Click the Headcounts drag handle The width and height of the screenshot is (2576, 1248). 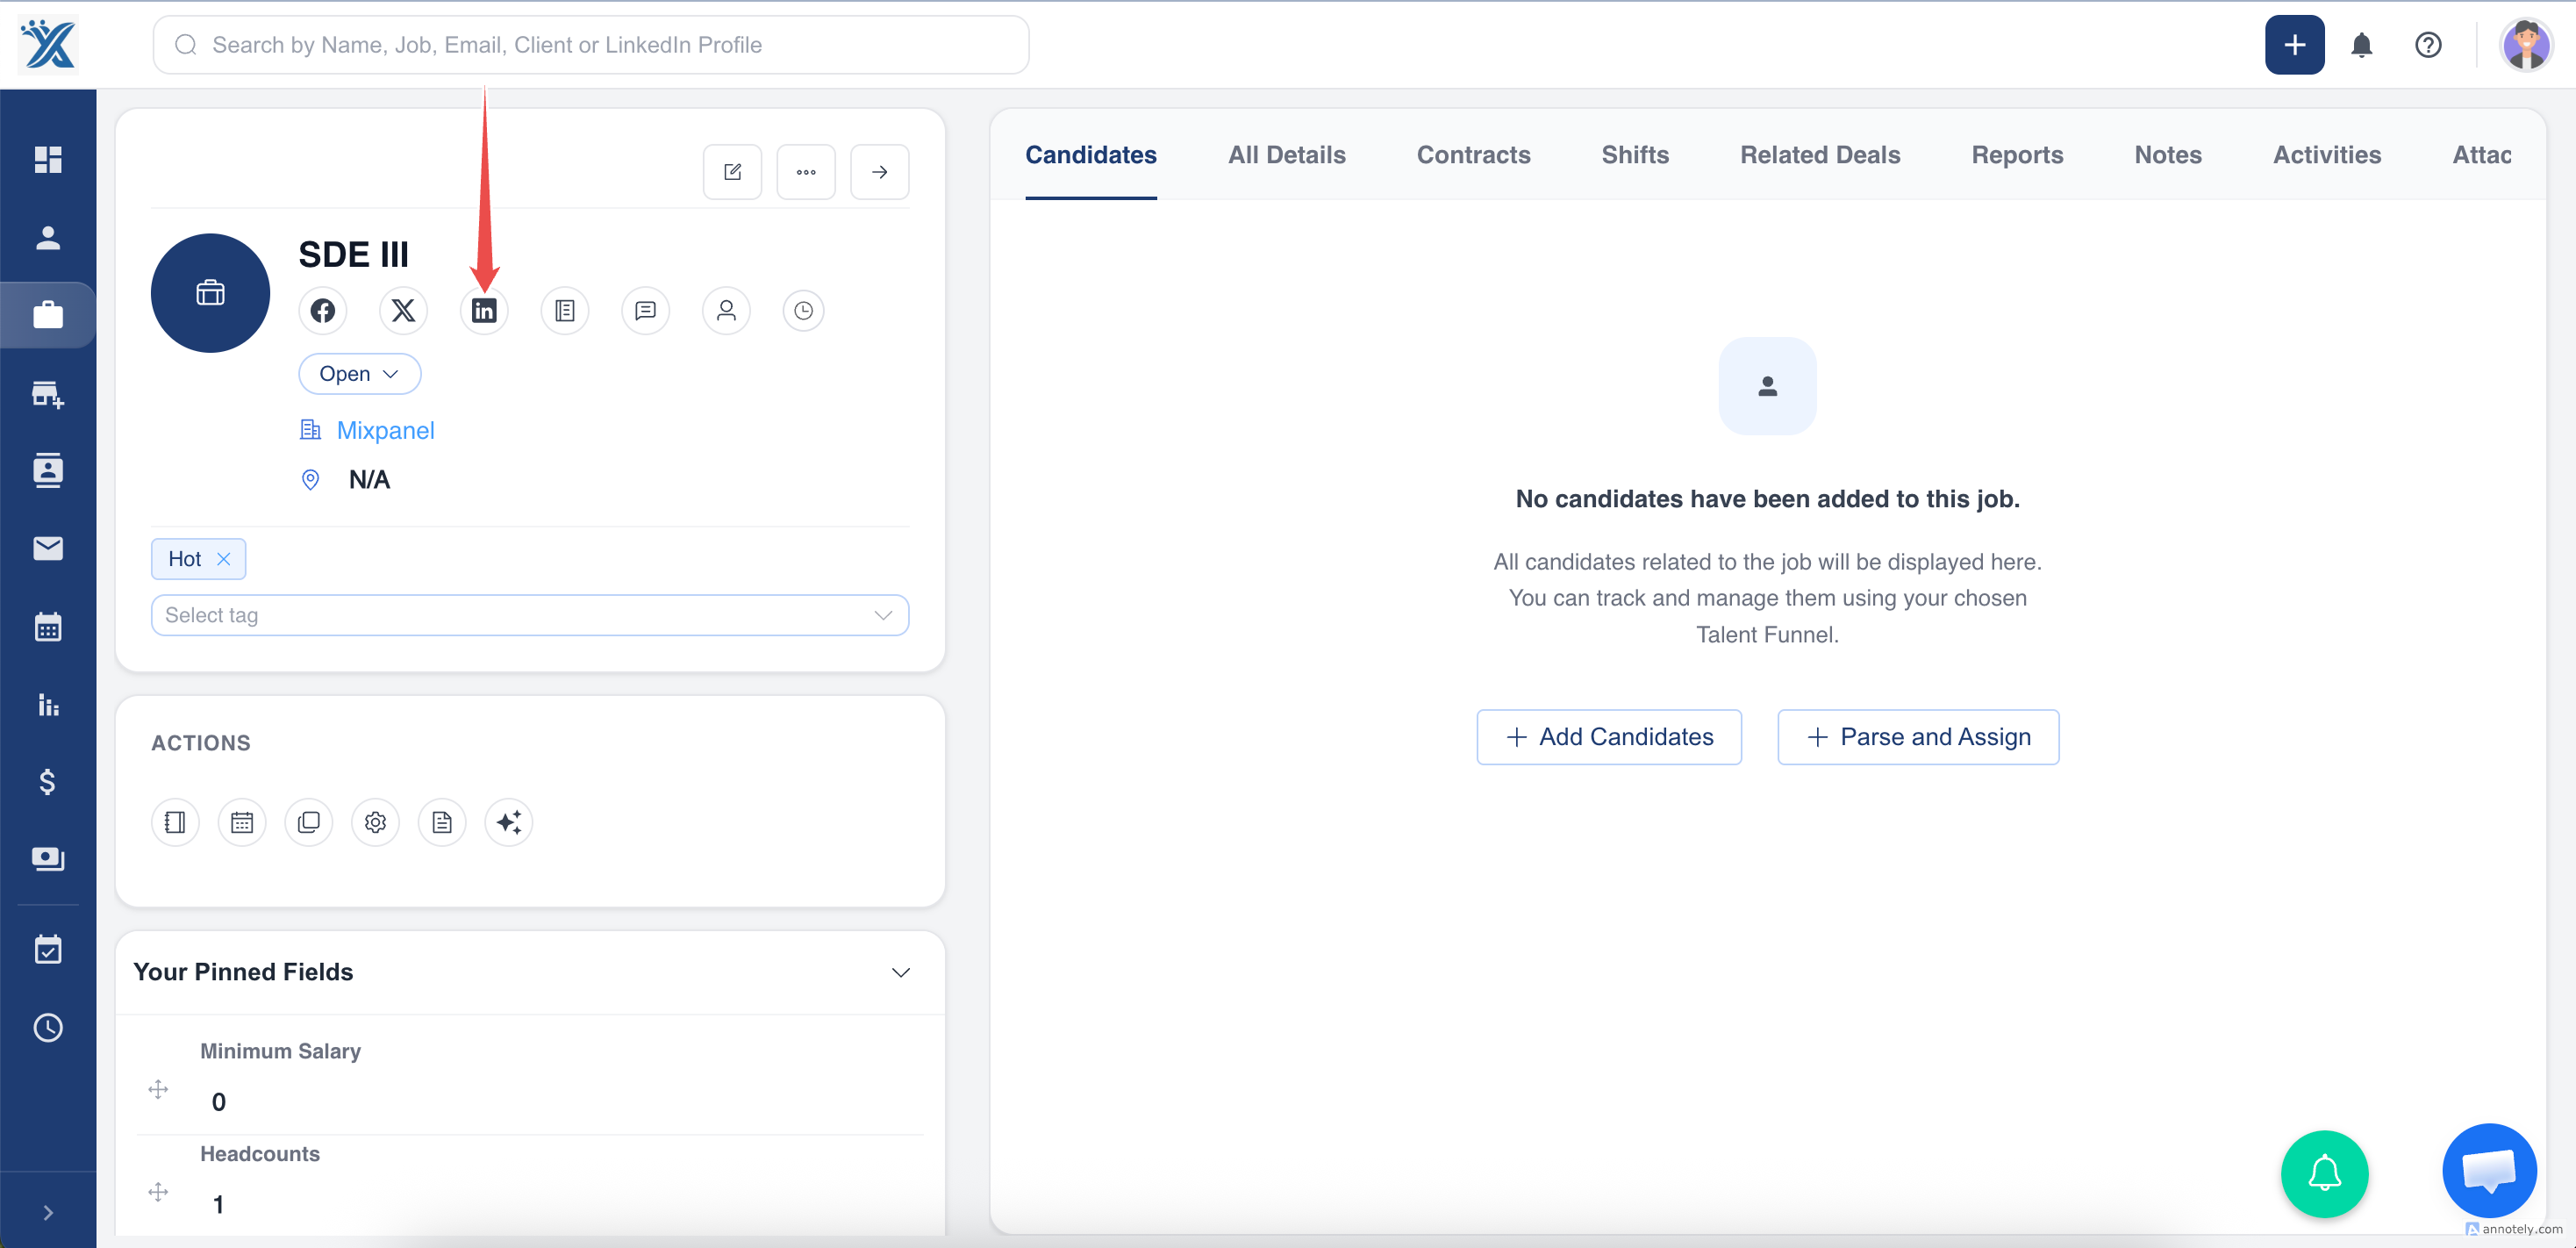click(158, 1191)
